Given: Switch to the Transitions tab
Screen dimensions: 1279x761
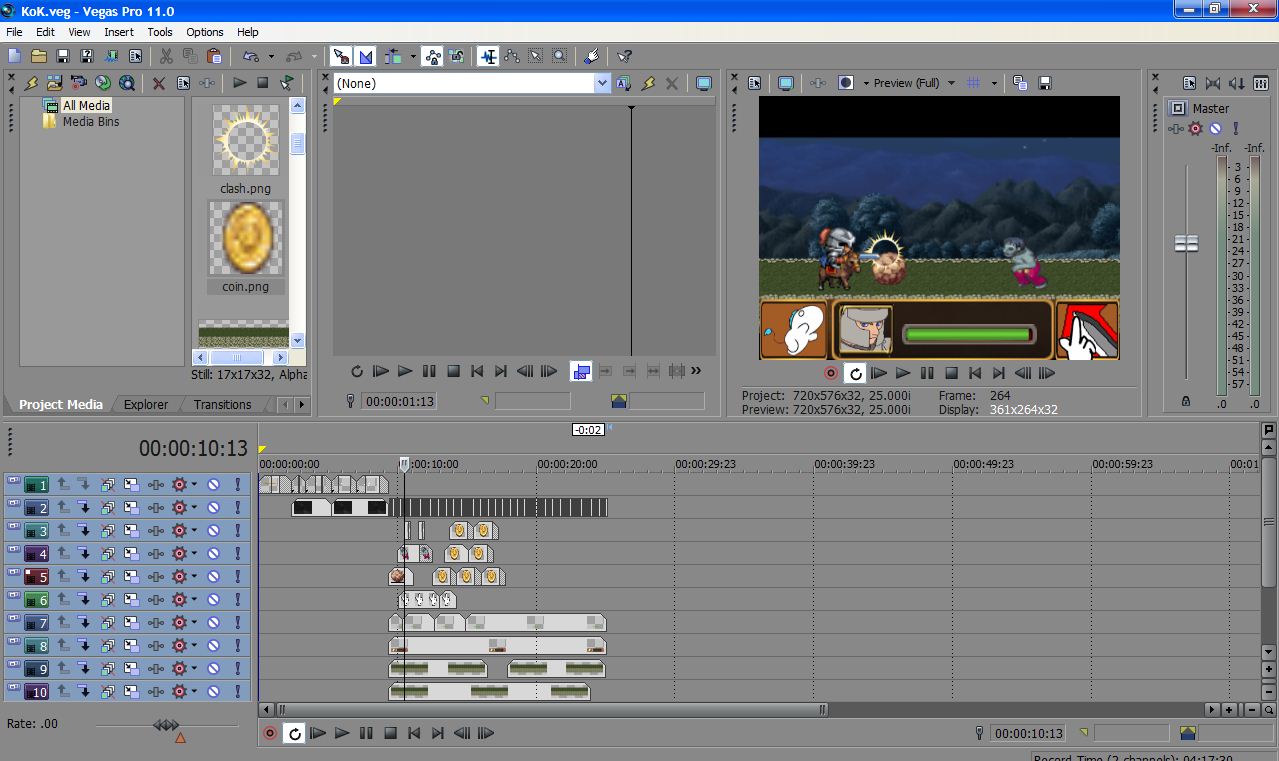Looking at the screenshot, I should 222,405.
